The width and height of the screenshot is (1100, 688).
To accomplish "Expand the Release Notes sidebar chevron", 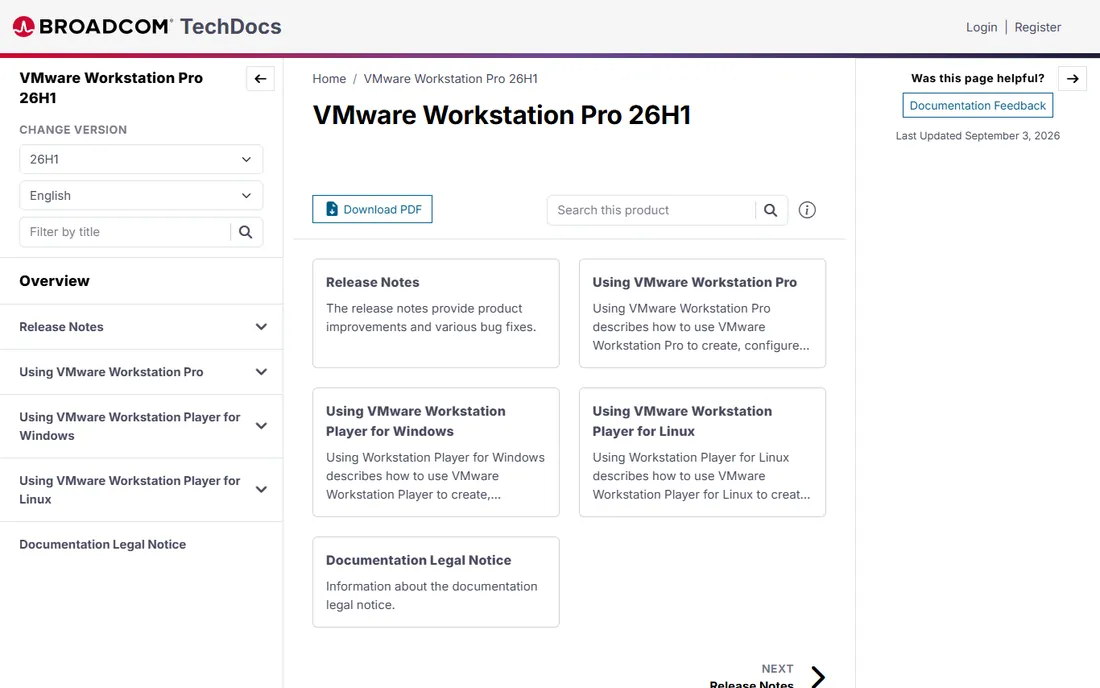I will coord(261,327).
